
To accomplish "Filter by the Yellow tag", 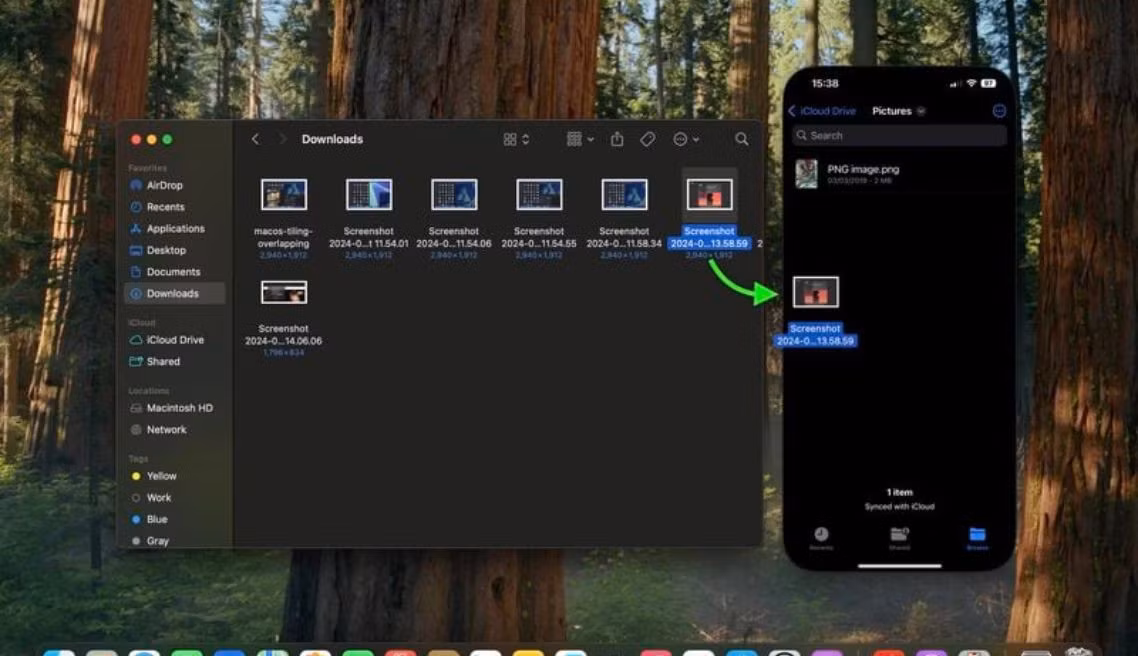I will pyautogui.click(x=174, y=476).
